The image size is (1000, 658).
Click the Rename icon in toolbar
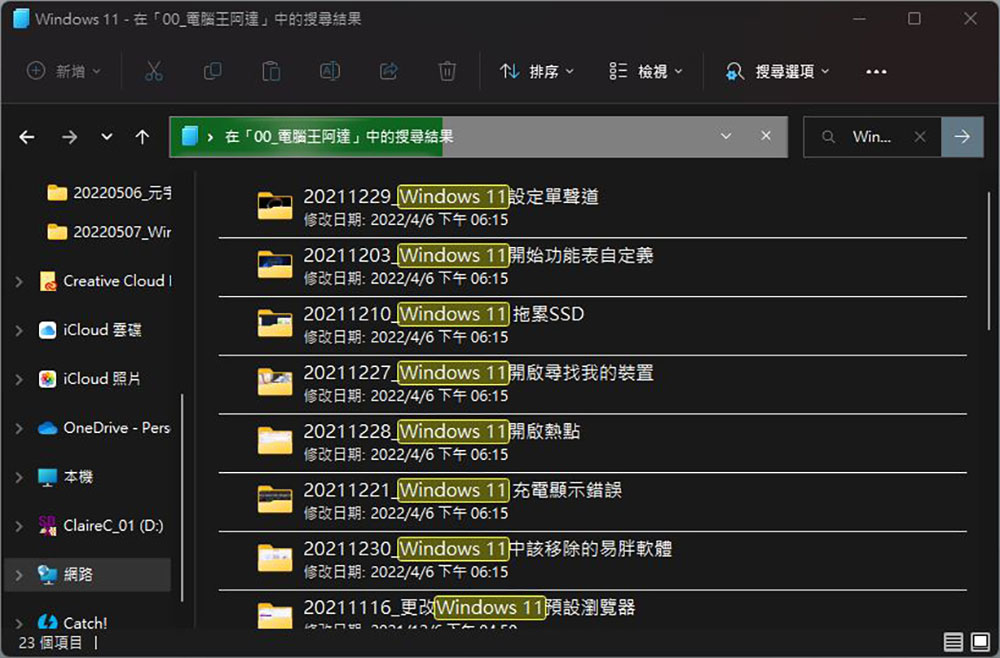click(330, 71)
